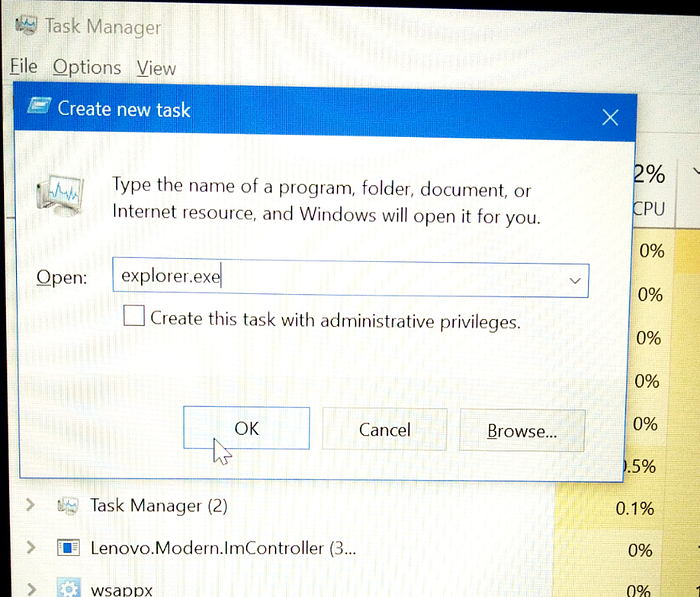Click the CPU column header
Screen dimensions: 700x597
[649, 209]
